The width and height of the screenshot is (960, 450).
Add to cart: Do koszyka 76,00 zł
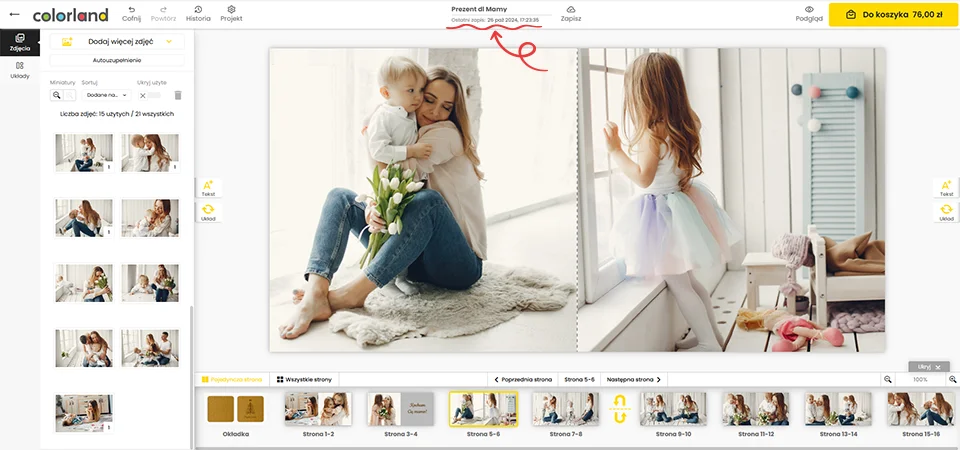894,15
